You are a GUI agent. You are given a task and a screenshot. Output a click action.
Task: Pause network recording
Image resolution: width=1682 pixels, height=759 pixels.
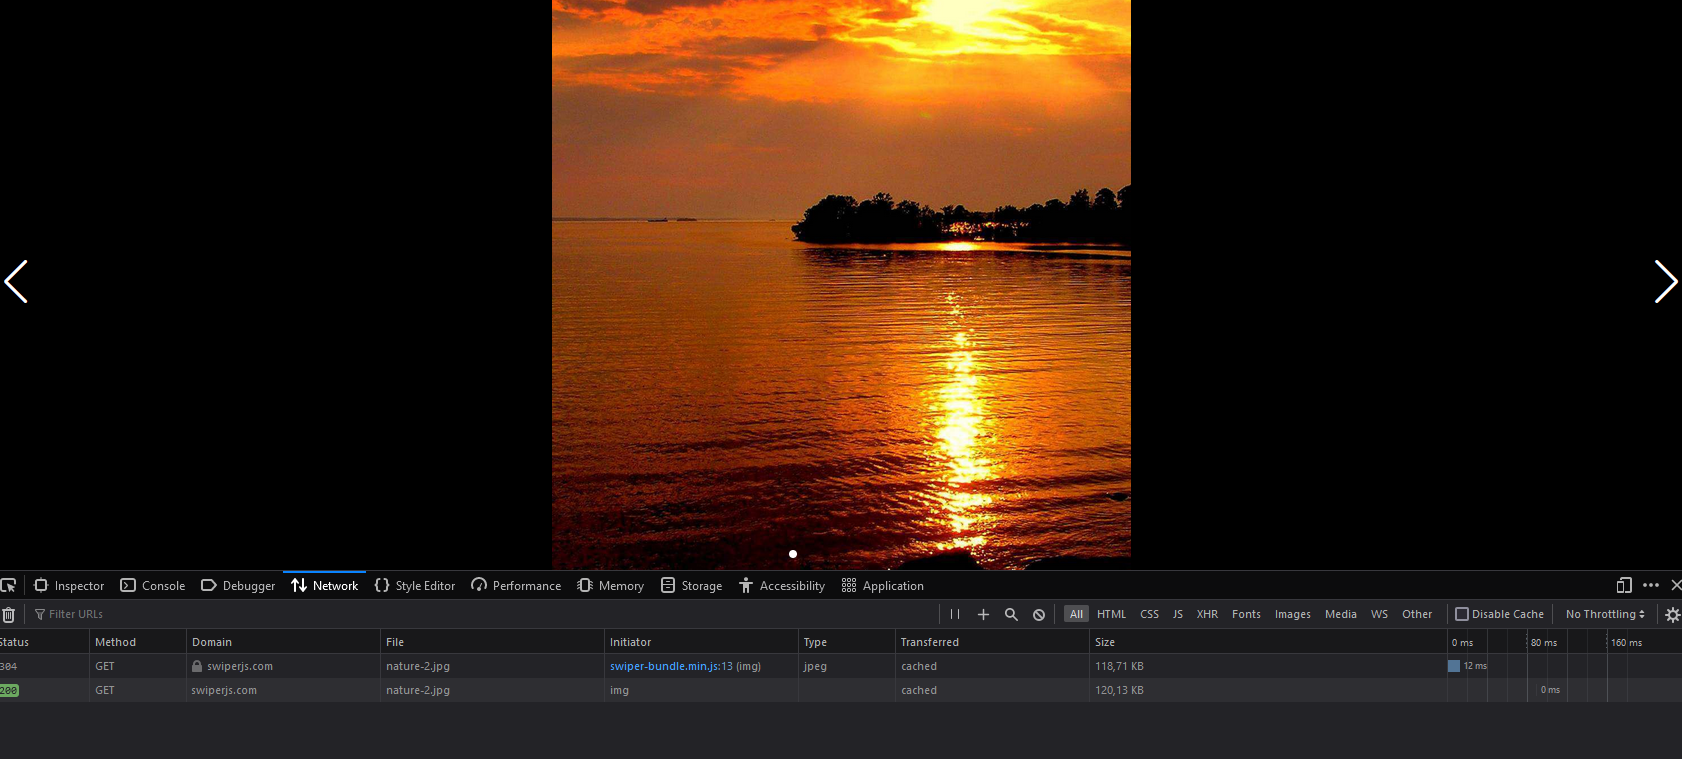(955, 615)
